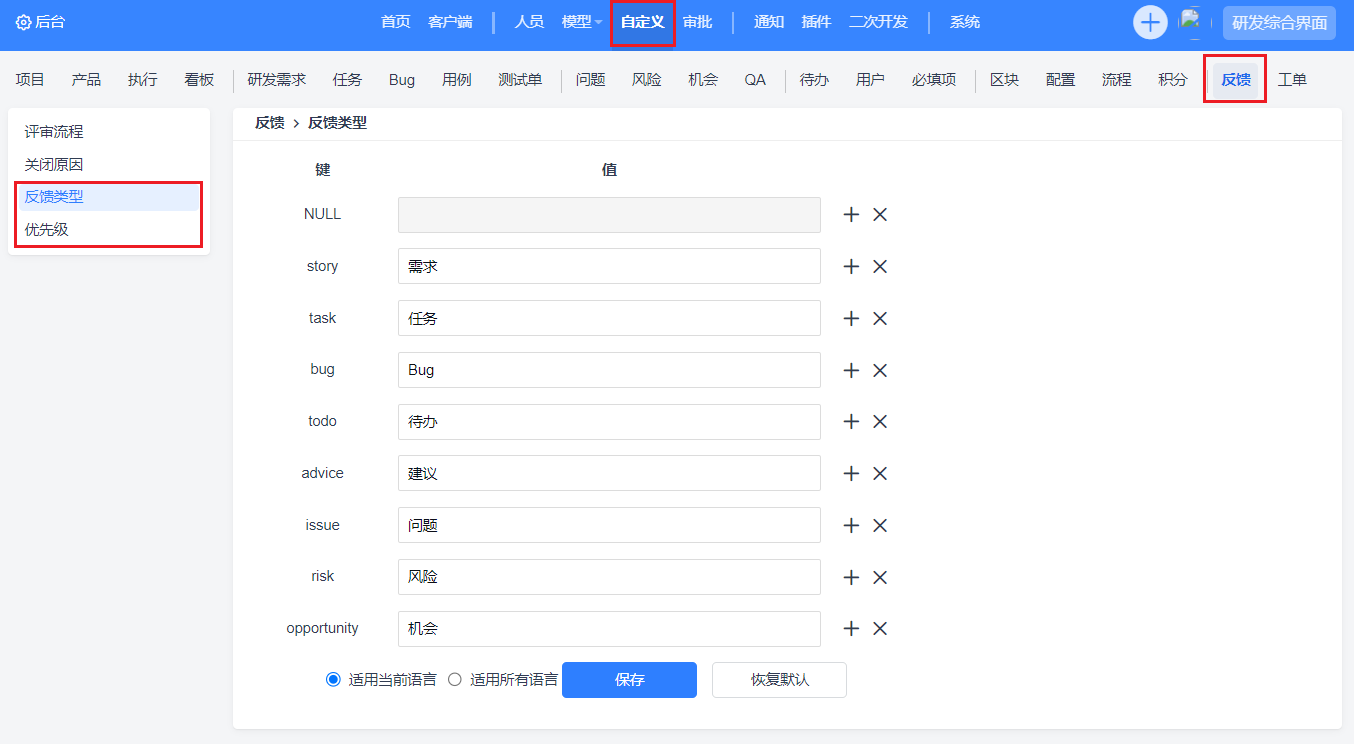Select the 自定义 top menu item
This screenshot has height=744, width=1354.
point(642,22)
